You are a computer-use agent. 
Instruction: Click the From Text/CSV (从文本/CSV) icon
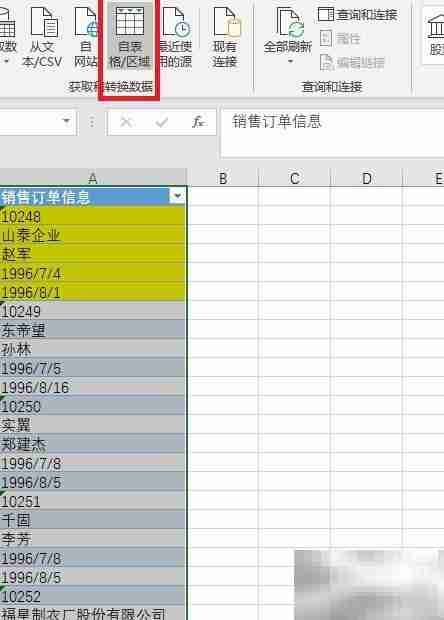pos(43,23)
